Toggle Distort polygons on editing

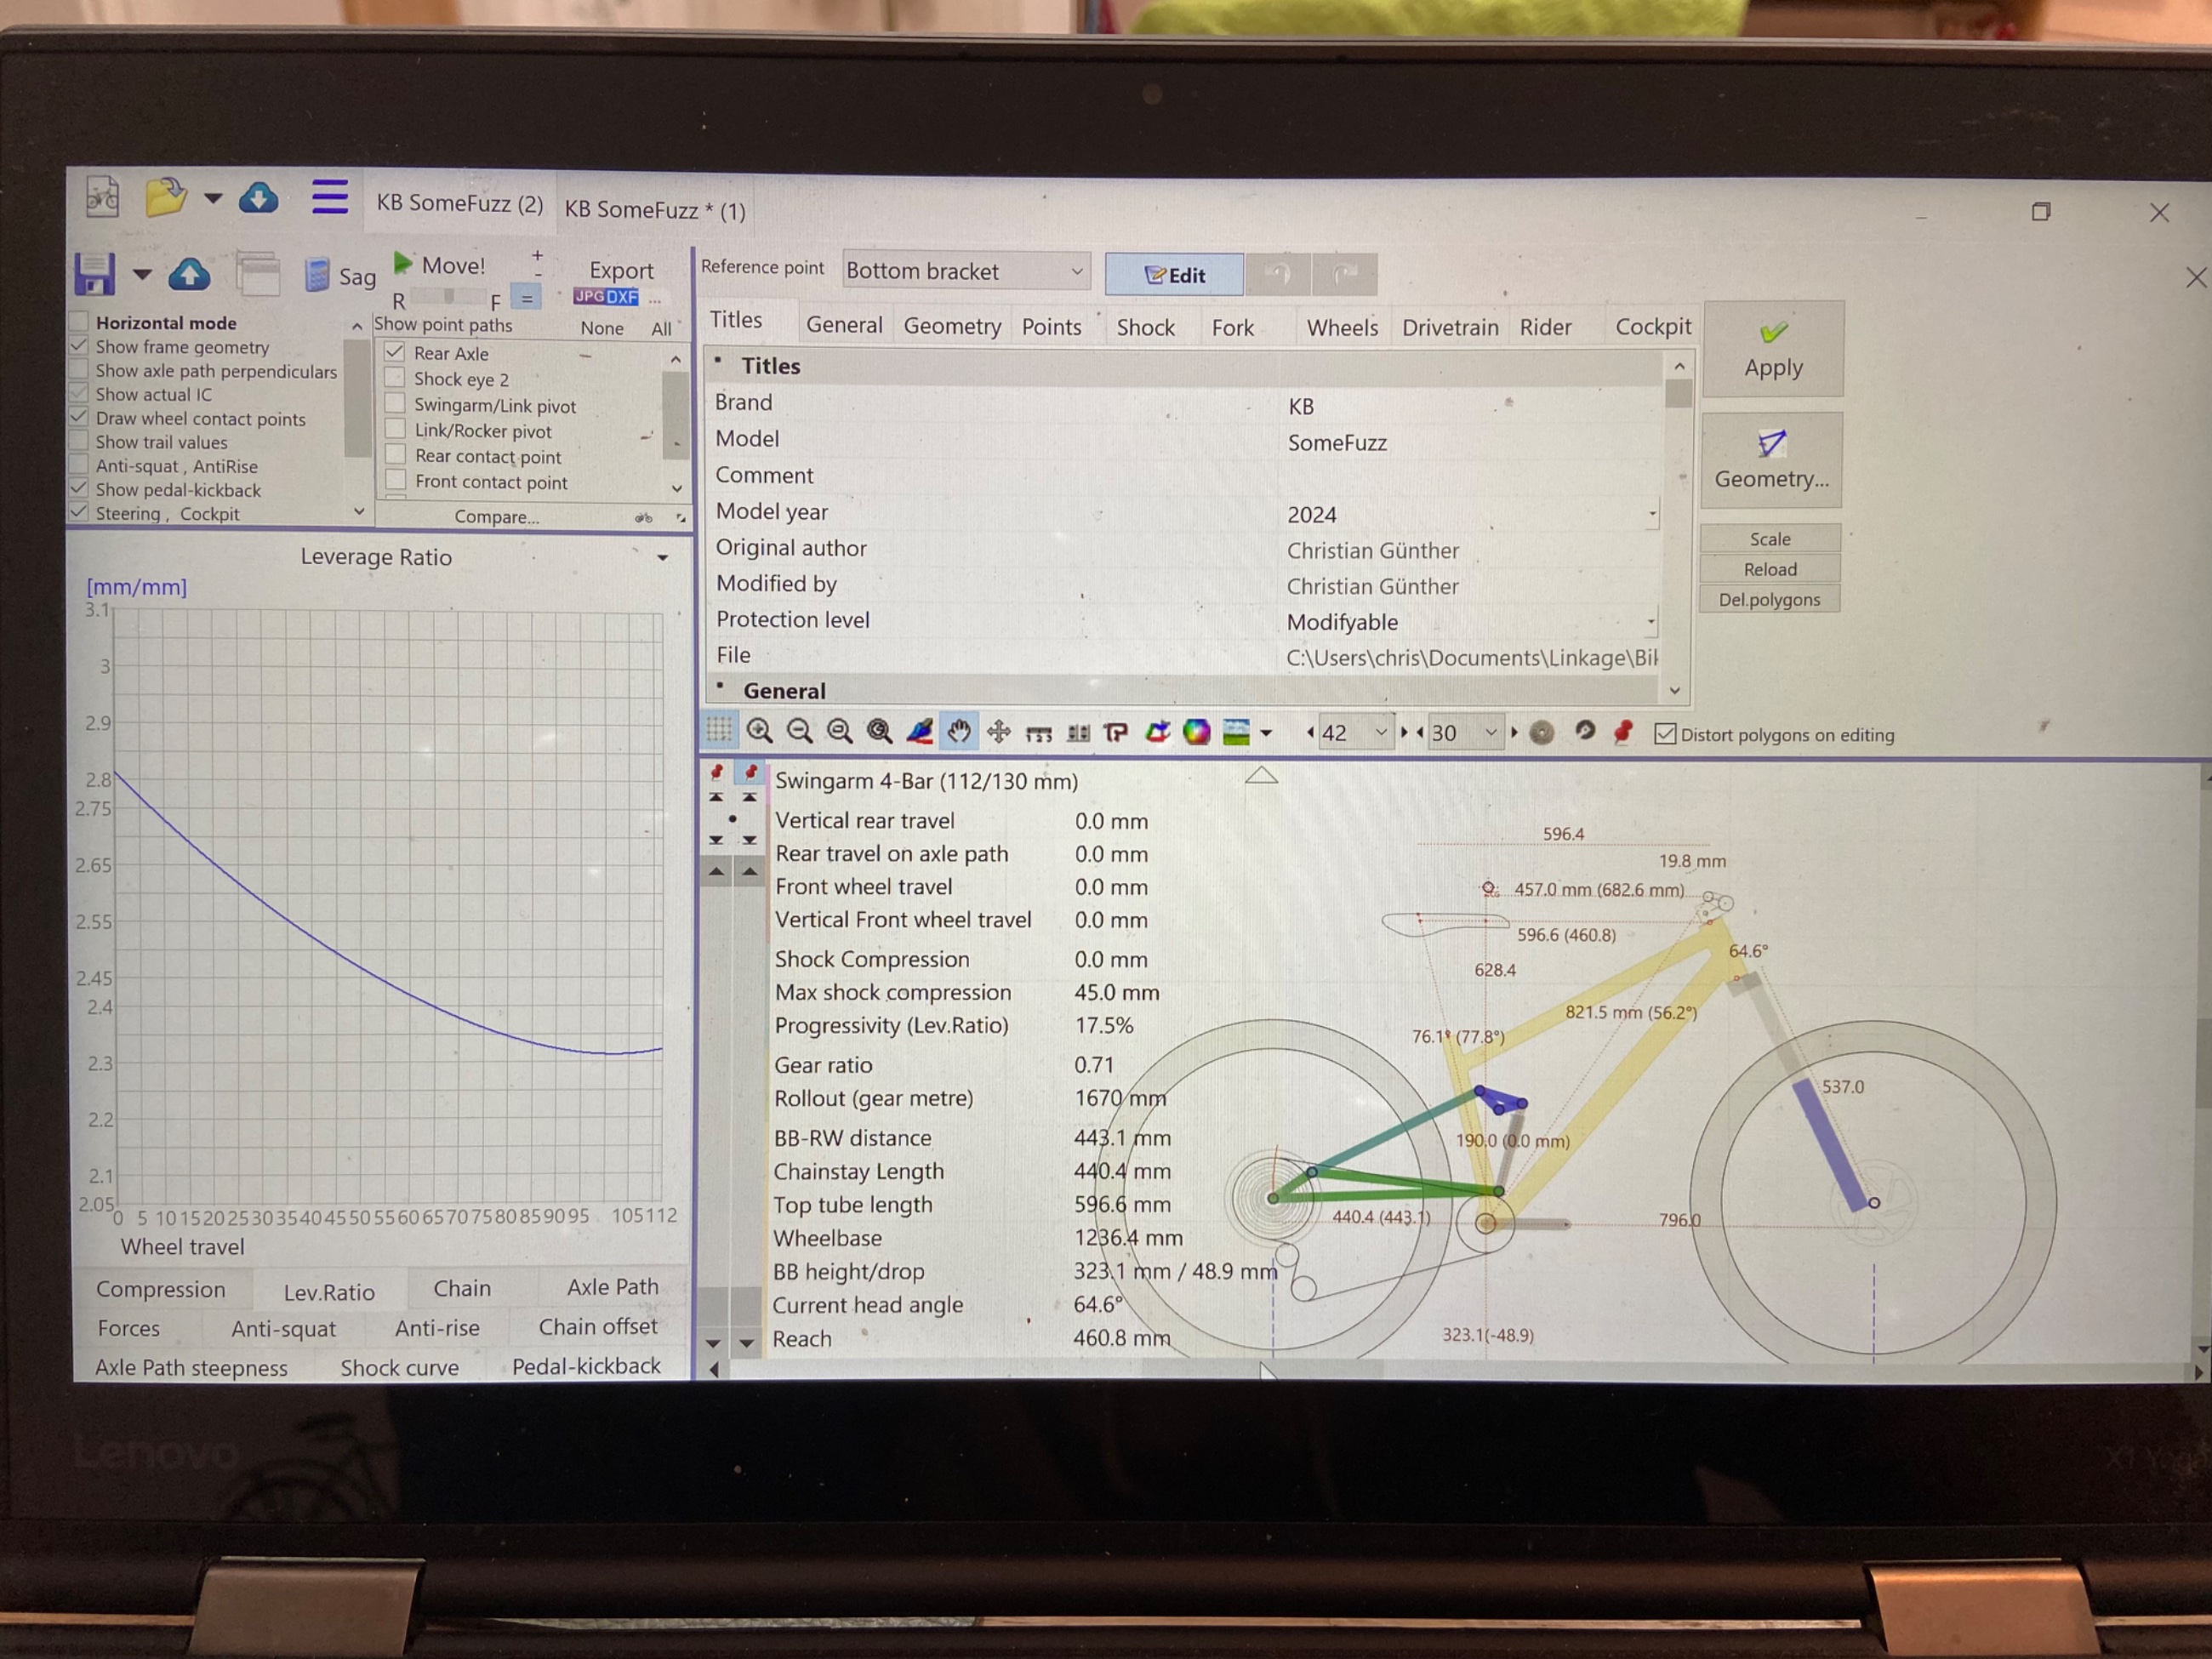1665,734
